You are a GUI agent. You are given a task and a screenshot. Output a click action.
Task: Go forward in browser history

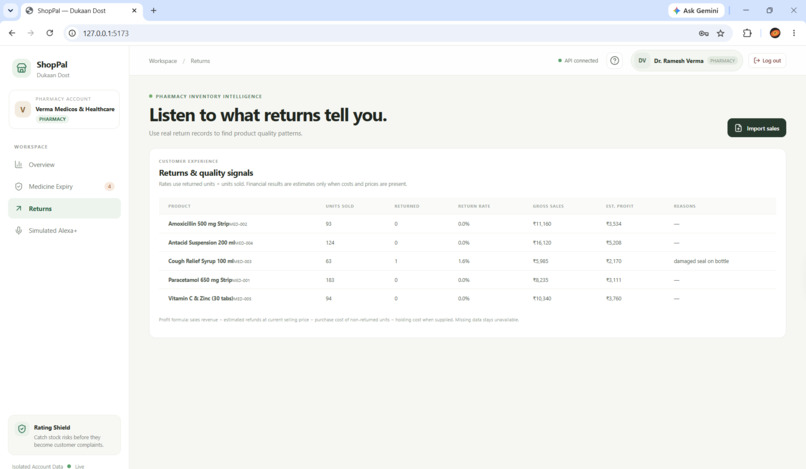pyautogui.click(x=31, y=33)
